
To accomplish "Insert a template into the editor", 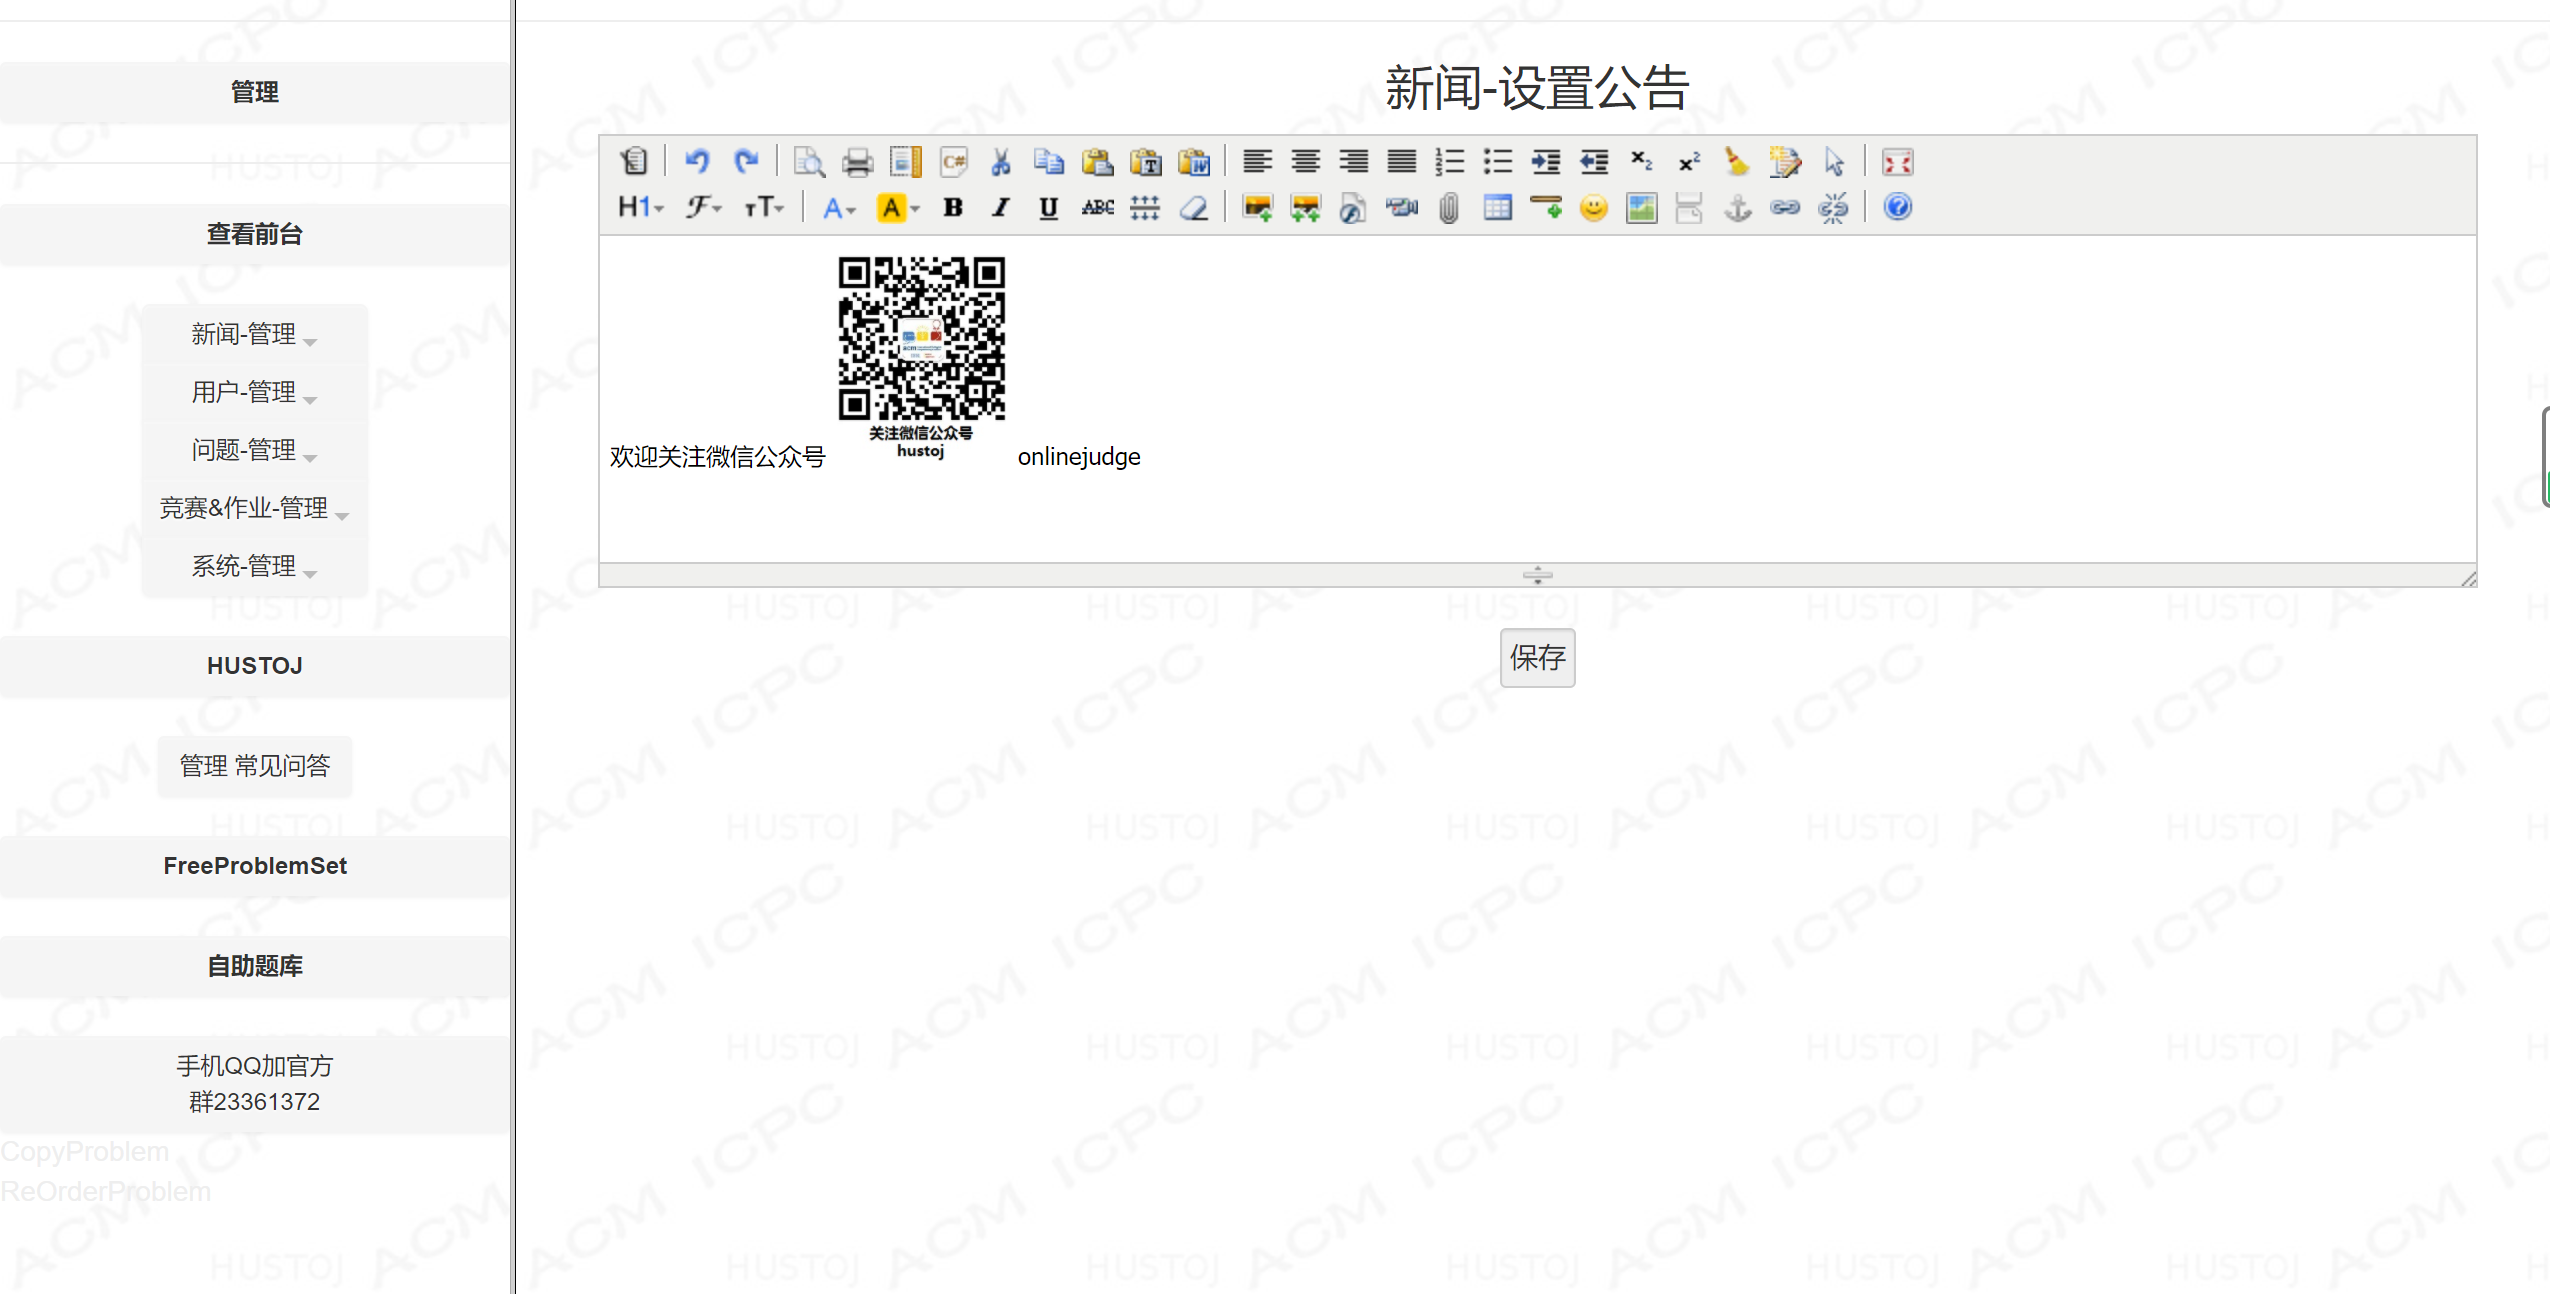I will point(905,161).
